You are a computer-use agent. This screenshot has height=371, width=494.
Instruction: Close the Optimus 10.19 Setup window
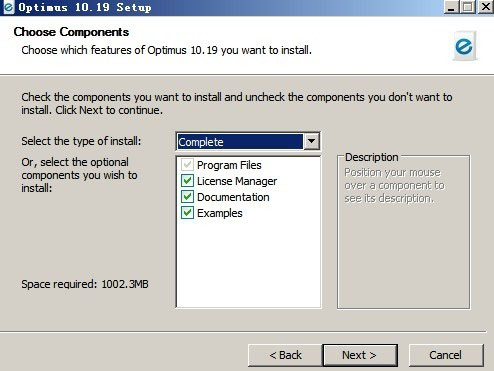[486, 7]
